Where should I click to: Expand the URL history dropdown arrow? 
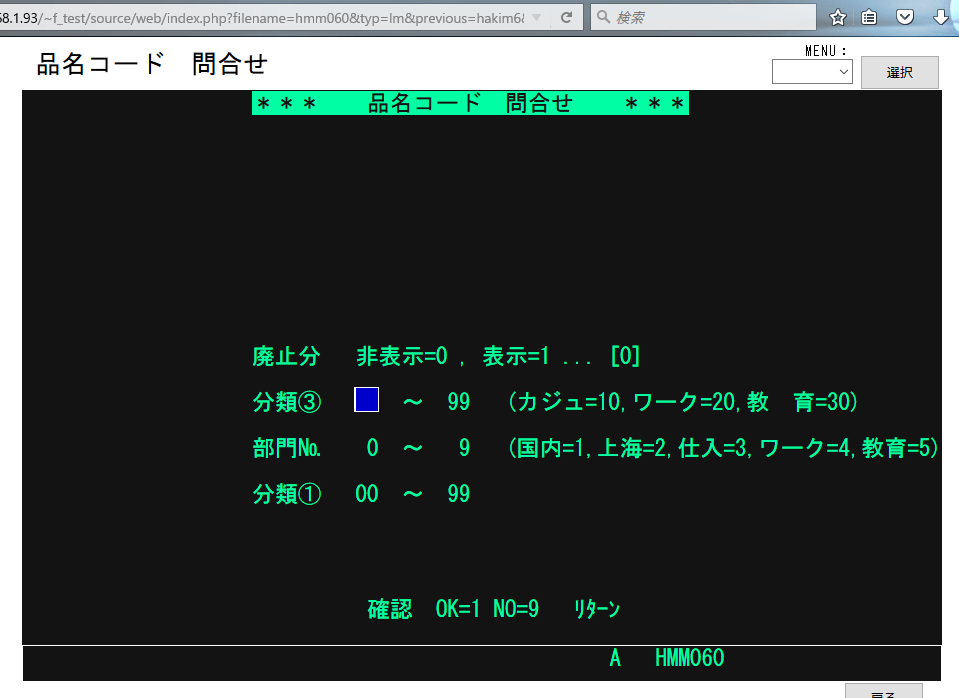(x=536, y=18)
